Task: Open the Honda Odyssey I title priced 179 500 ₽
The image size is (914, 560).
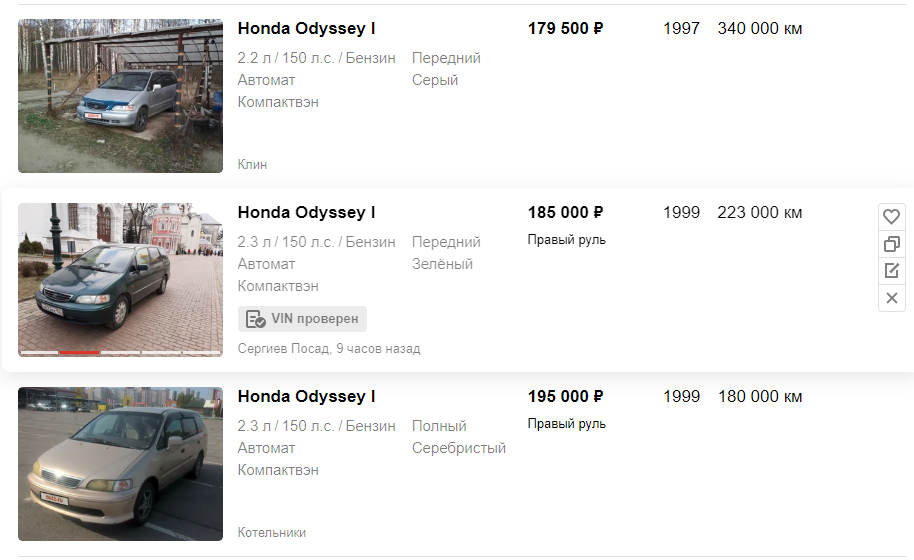Action: pos(306,29)
